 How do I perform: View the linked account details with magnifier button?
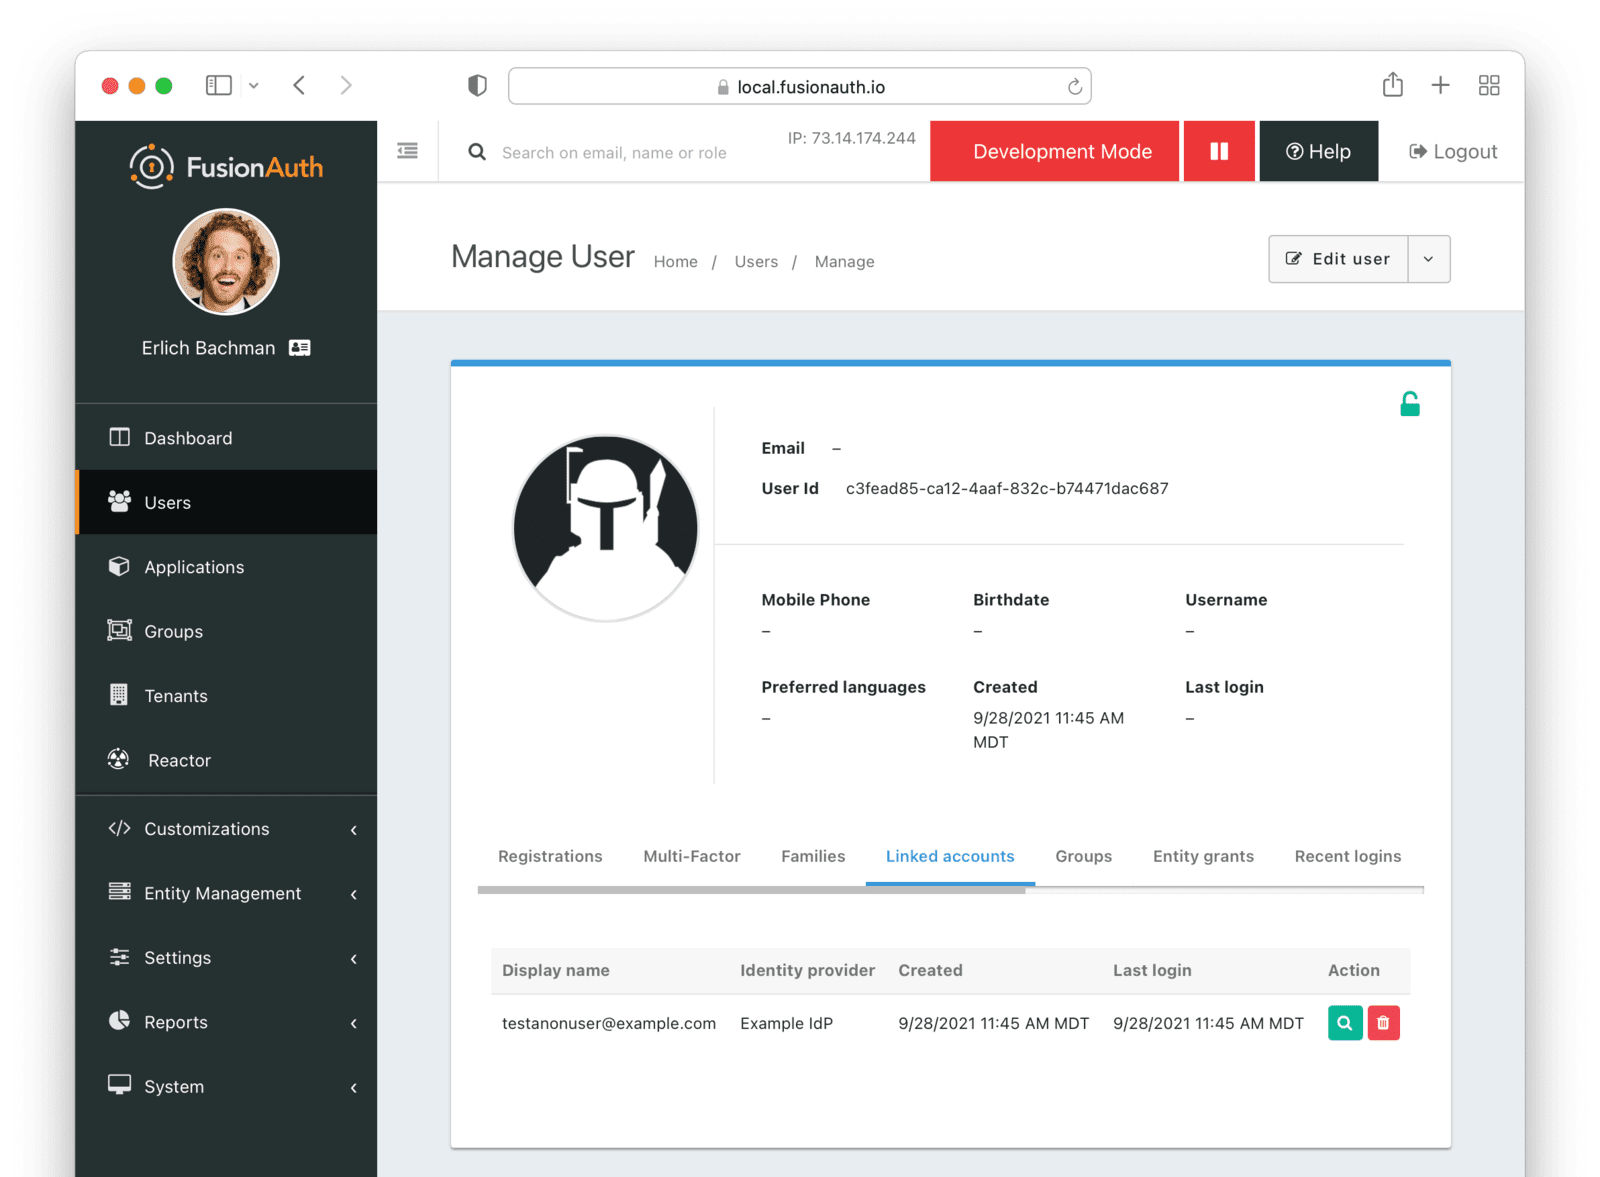point(1344,1022)
